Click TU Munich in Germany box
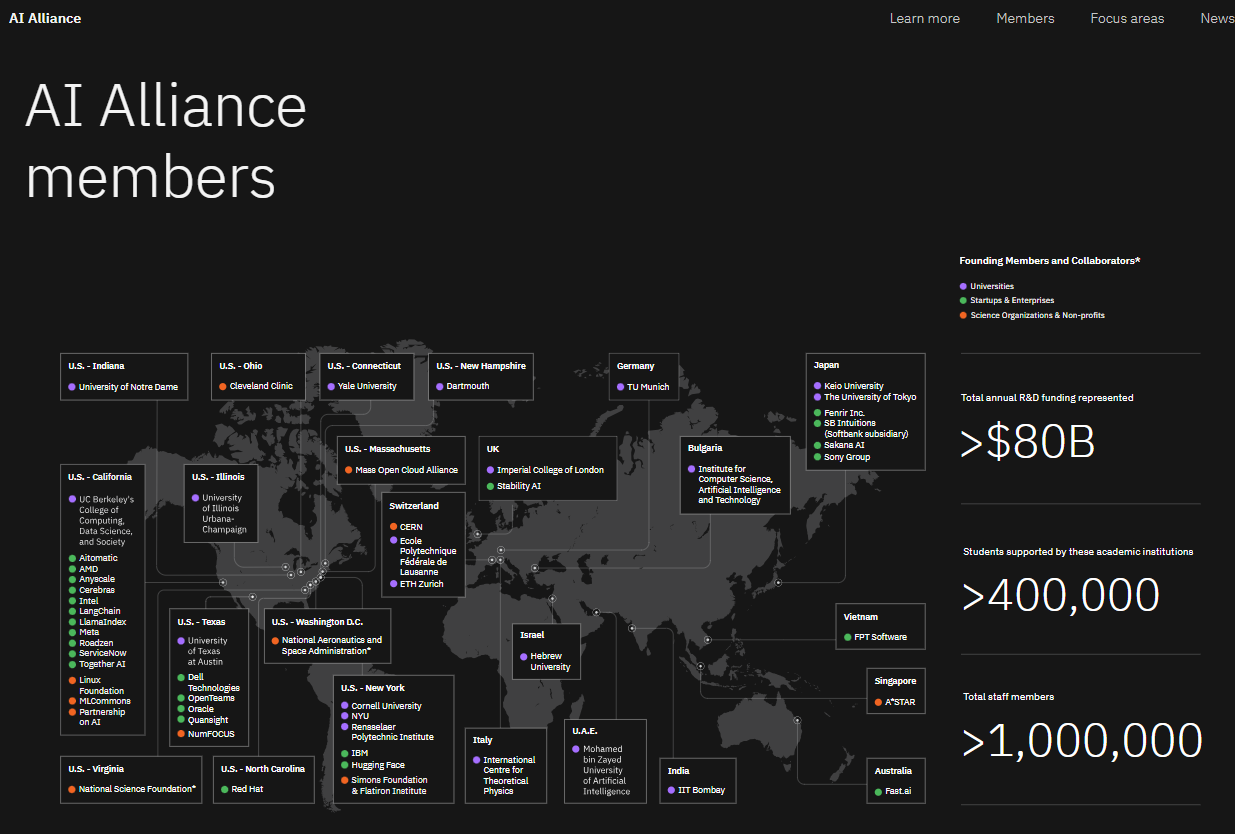Image resolution: width=1235 pixels, height=834 pixels. [647, 387]
